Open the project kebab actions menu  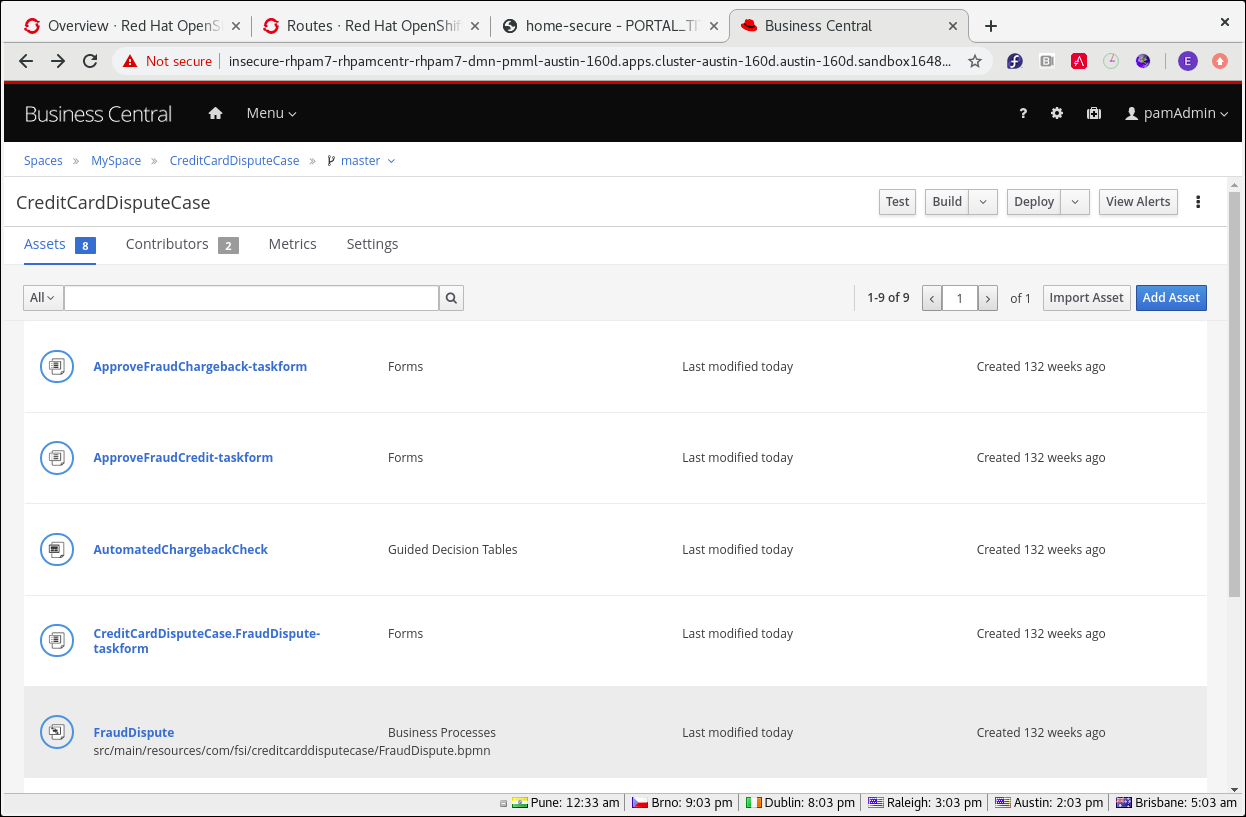pyautogui.click(x=1198, y=202)
